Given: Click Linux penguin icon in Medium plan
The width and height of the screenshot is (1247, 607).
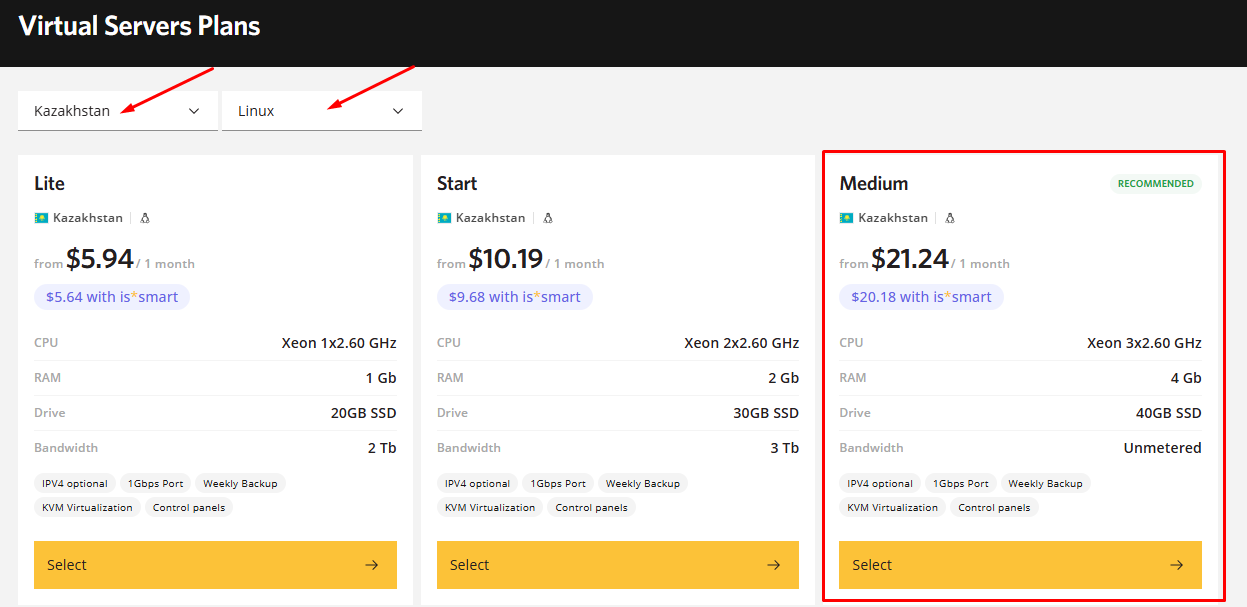Looking at the screenshot, I should (950, 218).
